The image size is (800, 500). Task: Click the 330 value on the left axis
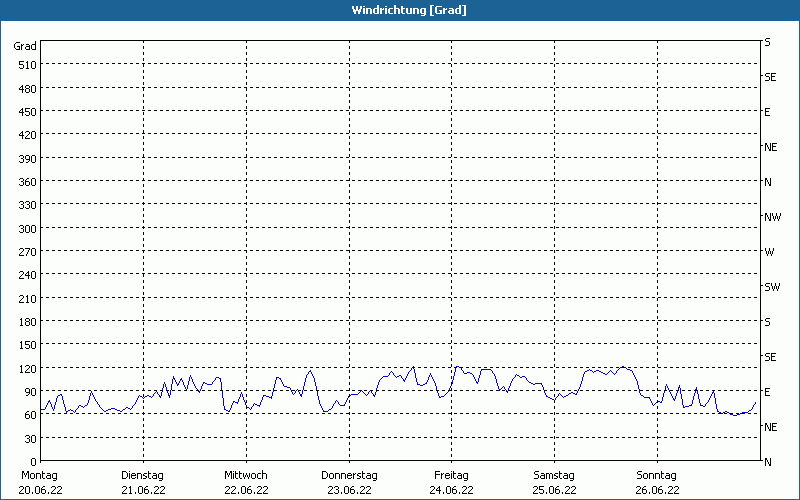[27, 205]
